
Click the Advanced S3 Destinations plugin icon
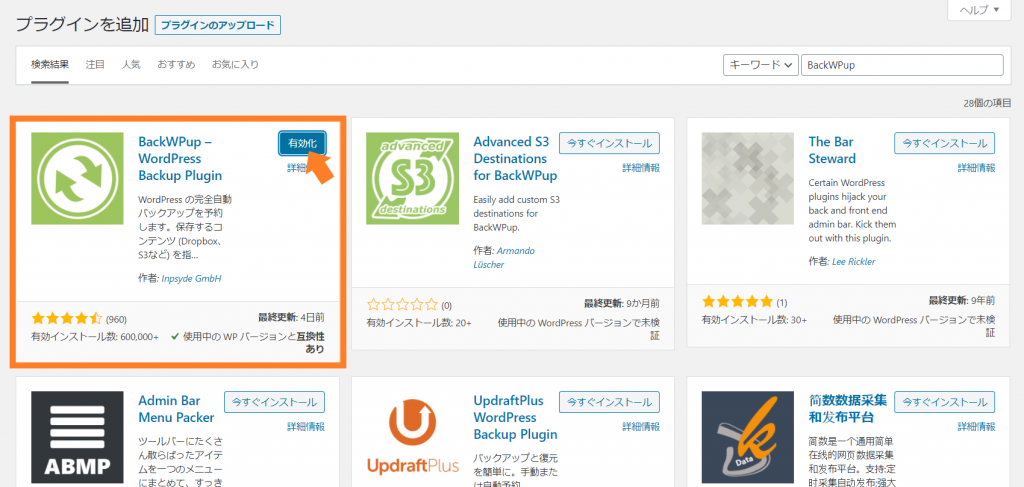[x=412, y=178]
